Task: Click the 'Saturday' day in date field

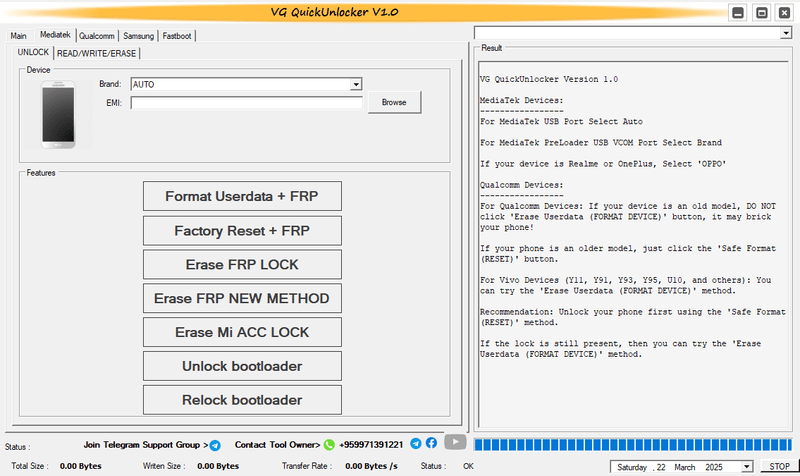Action: [632, 467]
